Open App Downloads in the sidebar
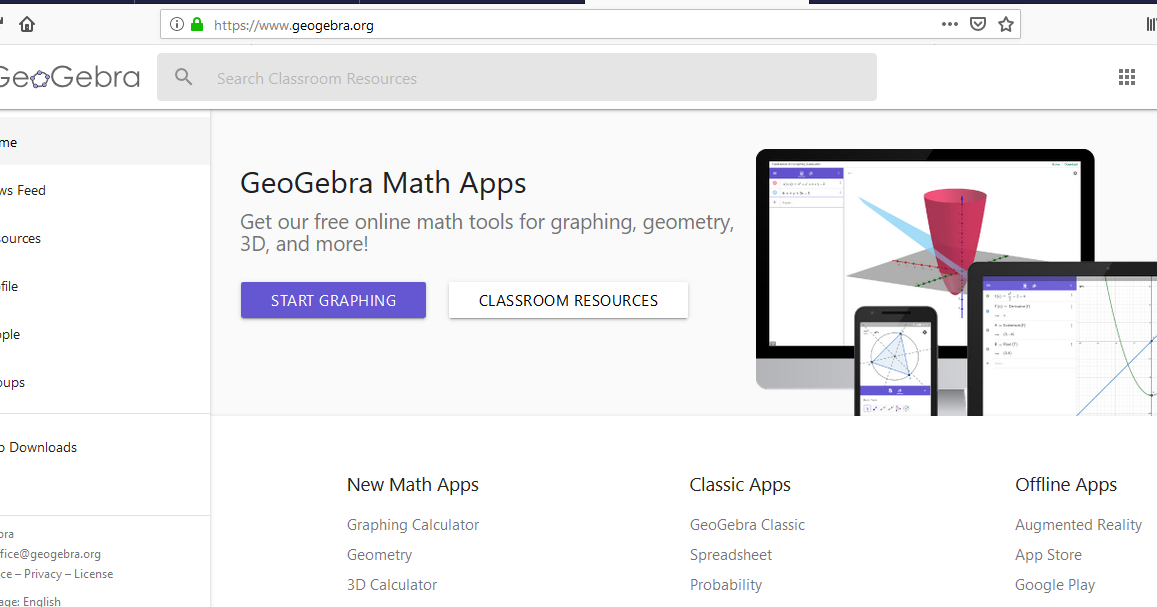1157x607 pixels. point(38,447)
